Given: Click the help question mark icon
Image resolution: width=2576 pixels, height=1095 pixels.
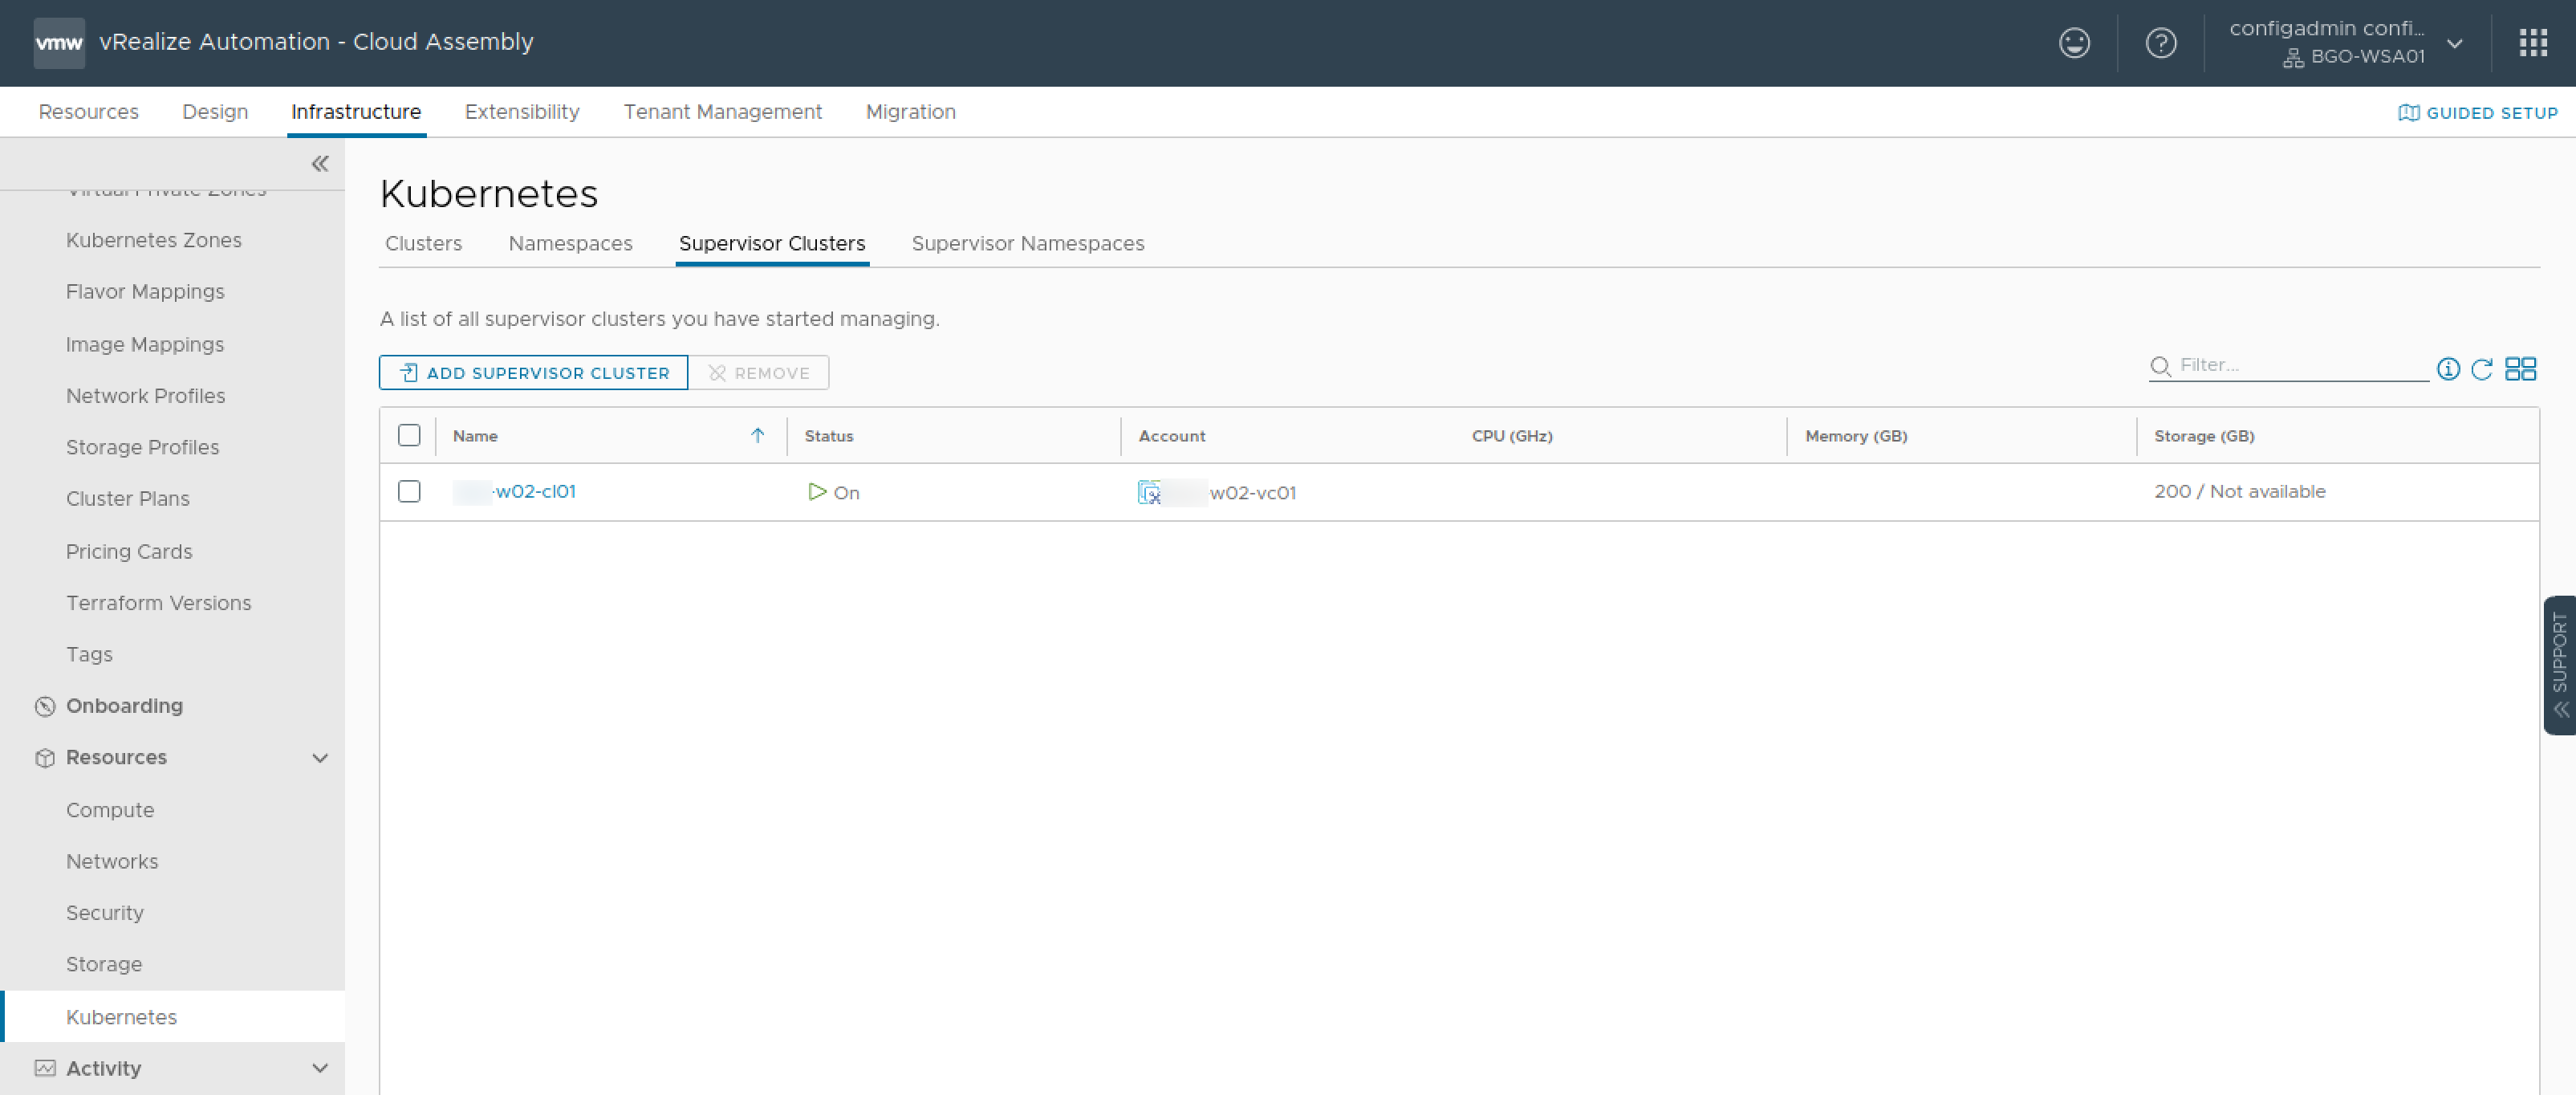Looking at the screenshot, I should [2159, 43].
